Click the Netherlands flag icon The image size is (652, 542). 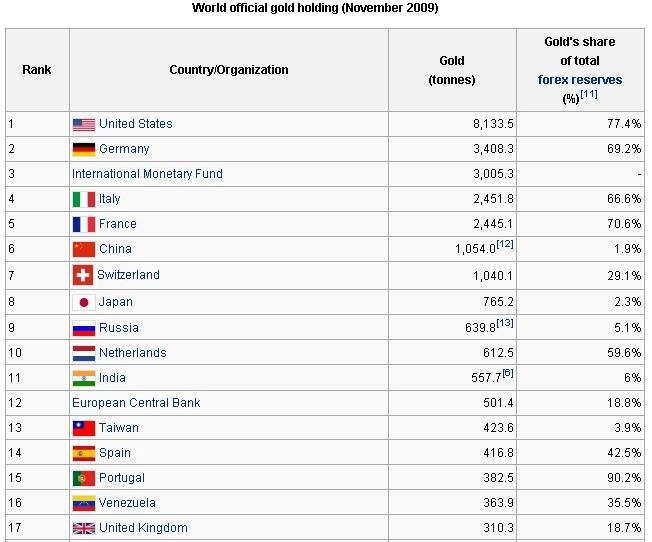[x=84, y=353]
